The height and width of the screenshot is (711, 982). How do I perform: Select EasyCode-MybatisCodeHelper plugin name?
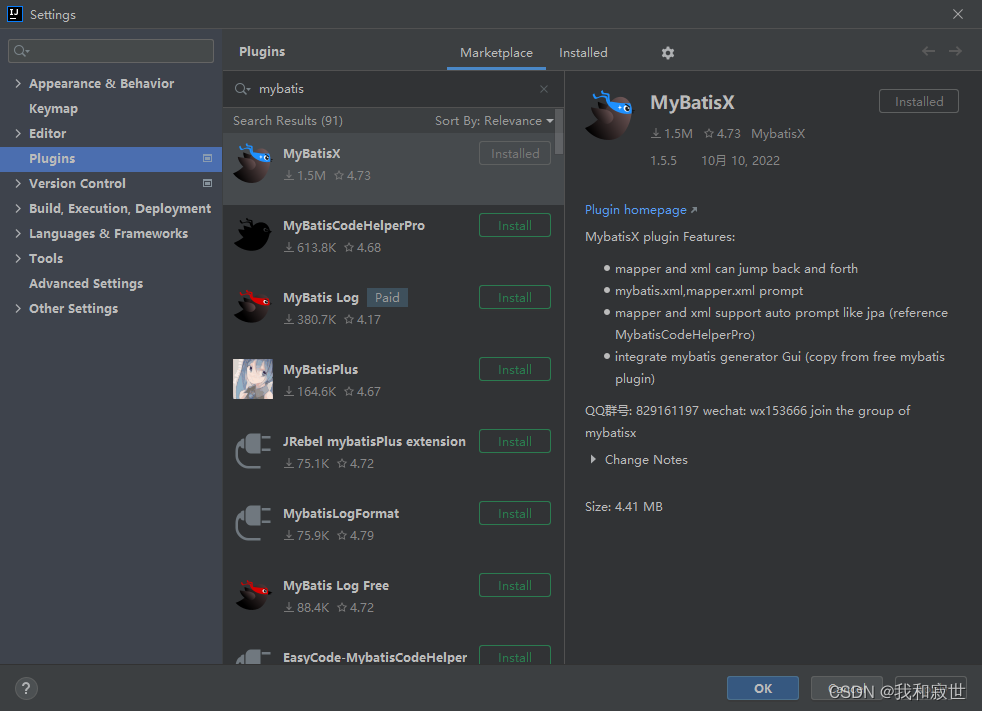375,657
